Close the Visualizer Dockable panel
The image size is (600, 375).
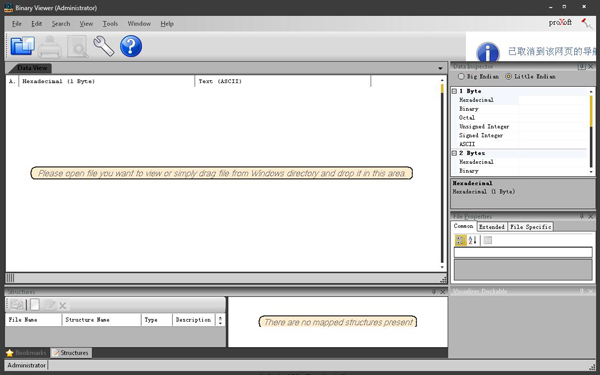point(590,291)
